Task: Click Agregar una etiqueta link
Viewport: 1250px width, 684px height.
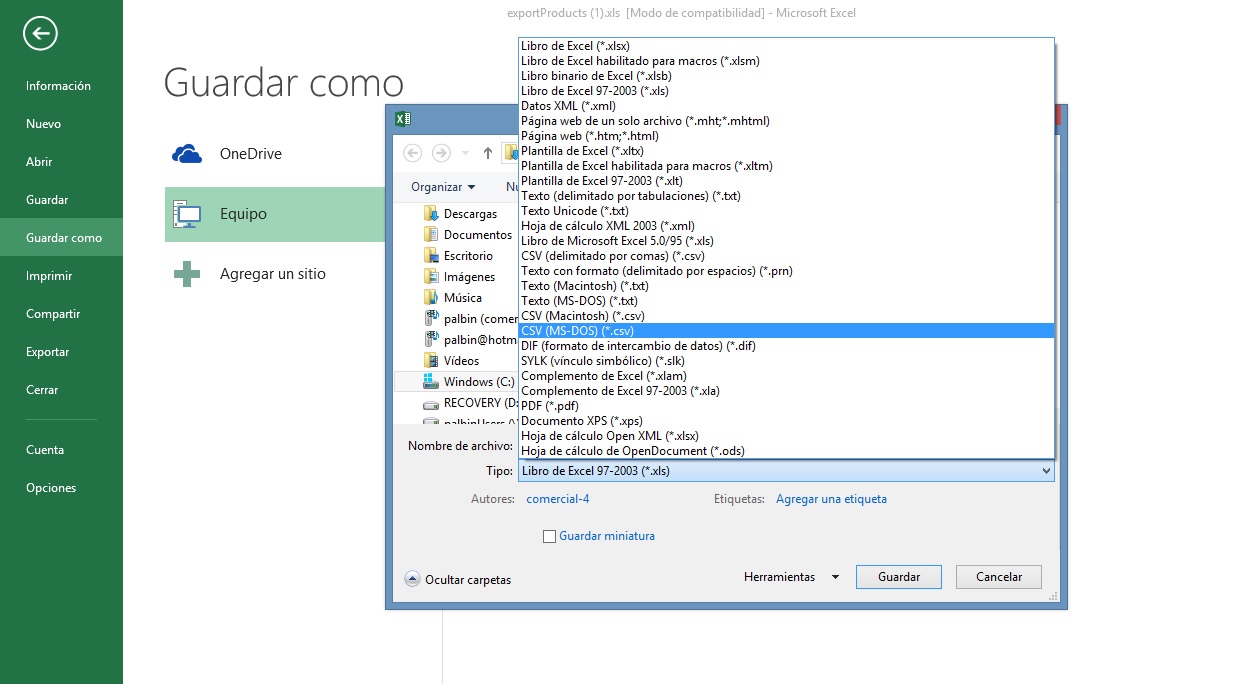Action: [x=831, y=499]
